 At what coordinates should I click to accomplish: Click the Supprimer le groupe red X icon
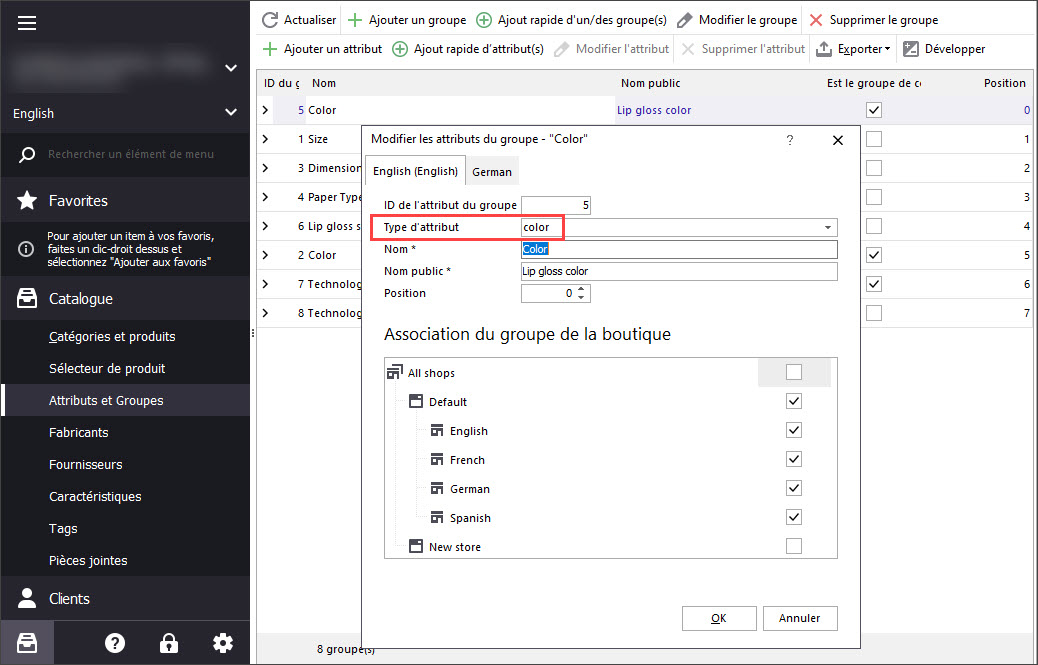click(816, 20)
